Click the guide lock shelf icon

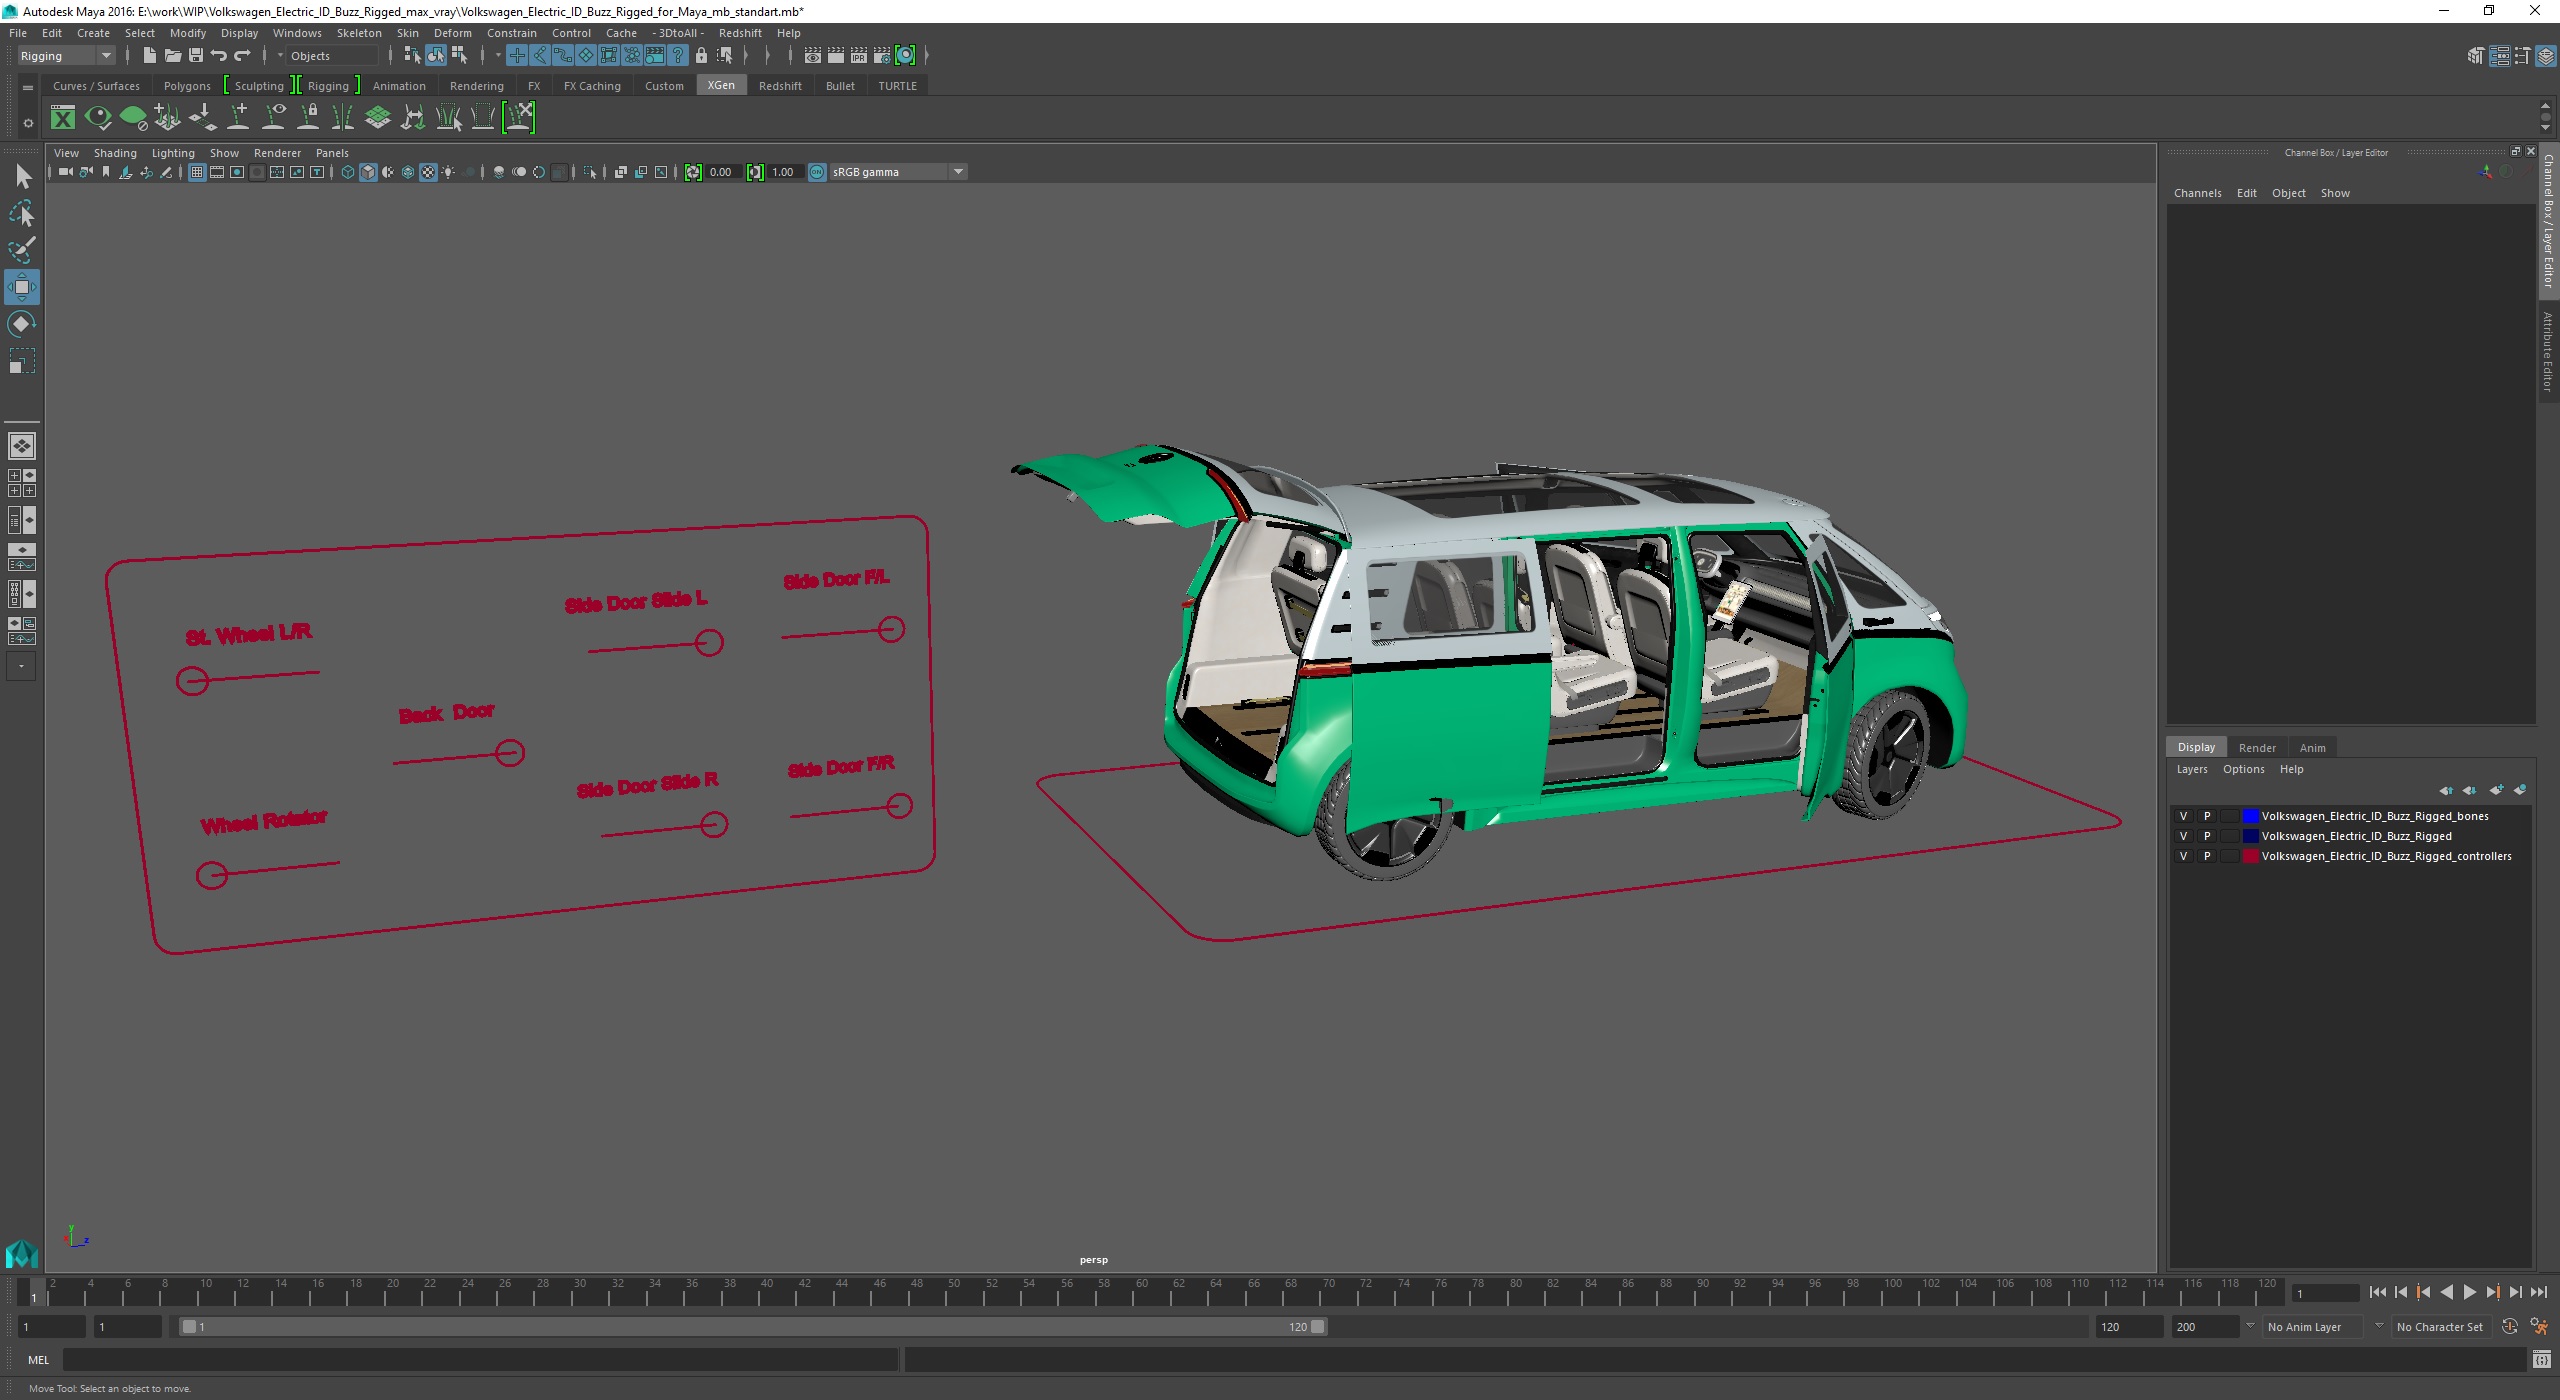pos(308,118)
